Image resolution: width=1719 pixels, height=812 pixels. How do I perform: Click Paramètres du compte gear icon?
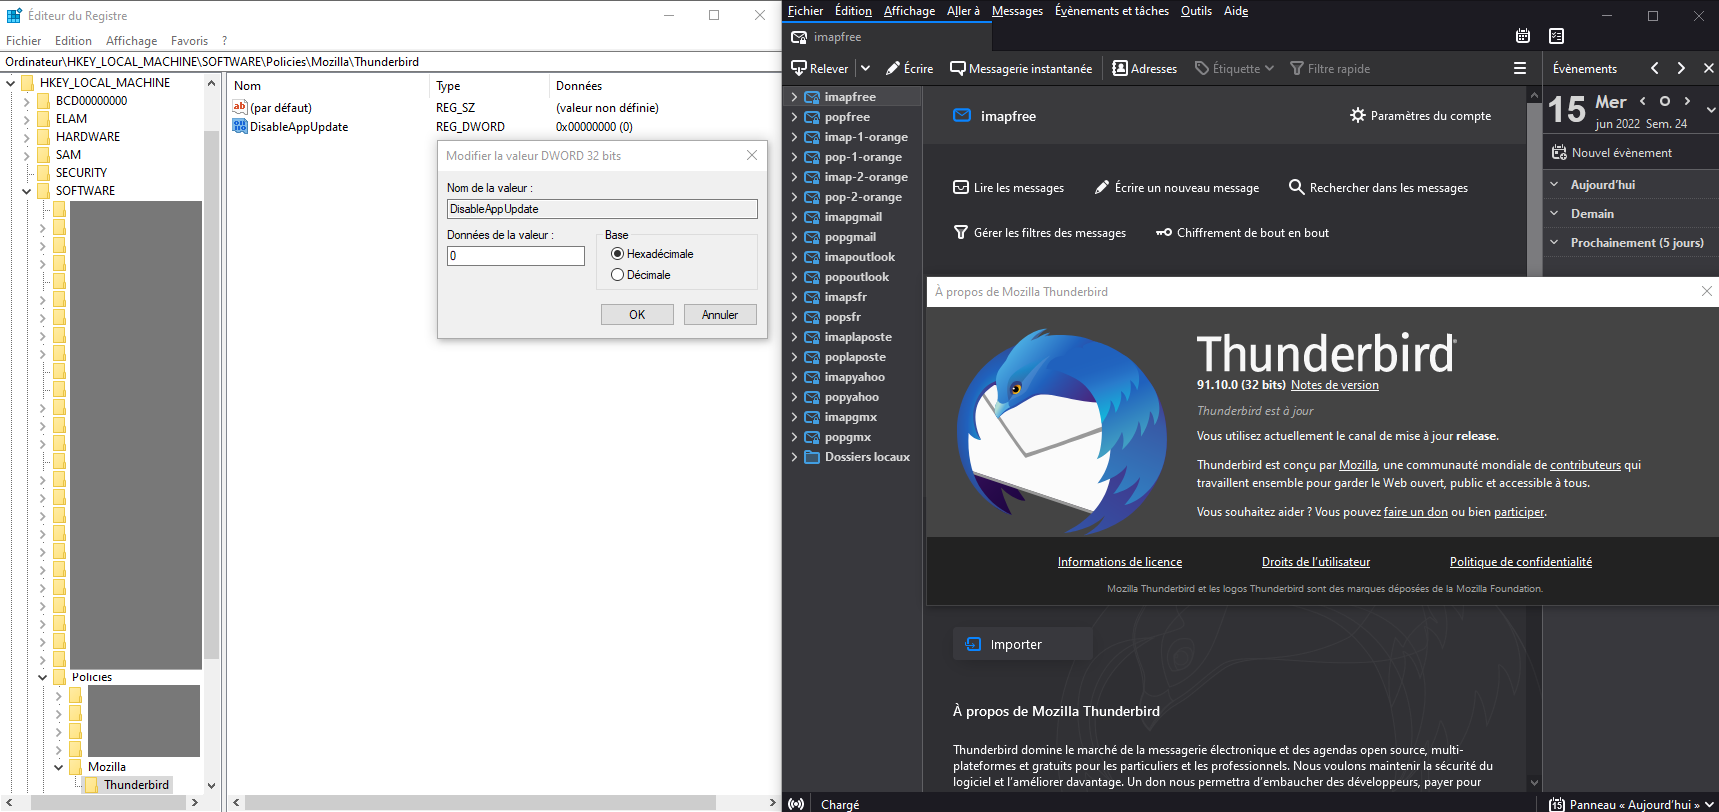[x=1358, y=115]
